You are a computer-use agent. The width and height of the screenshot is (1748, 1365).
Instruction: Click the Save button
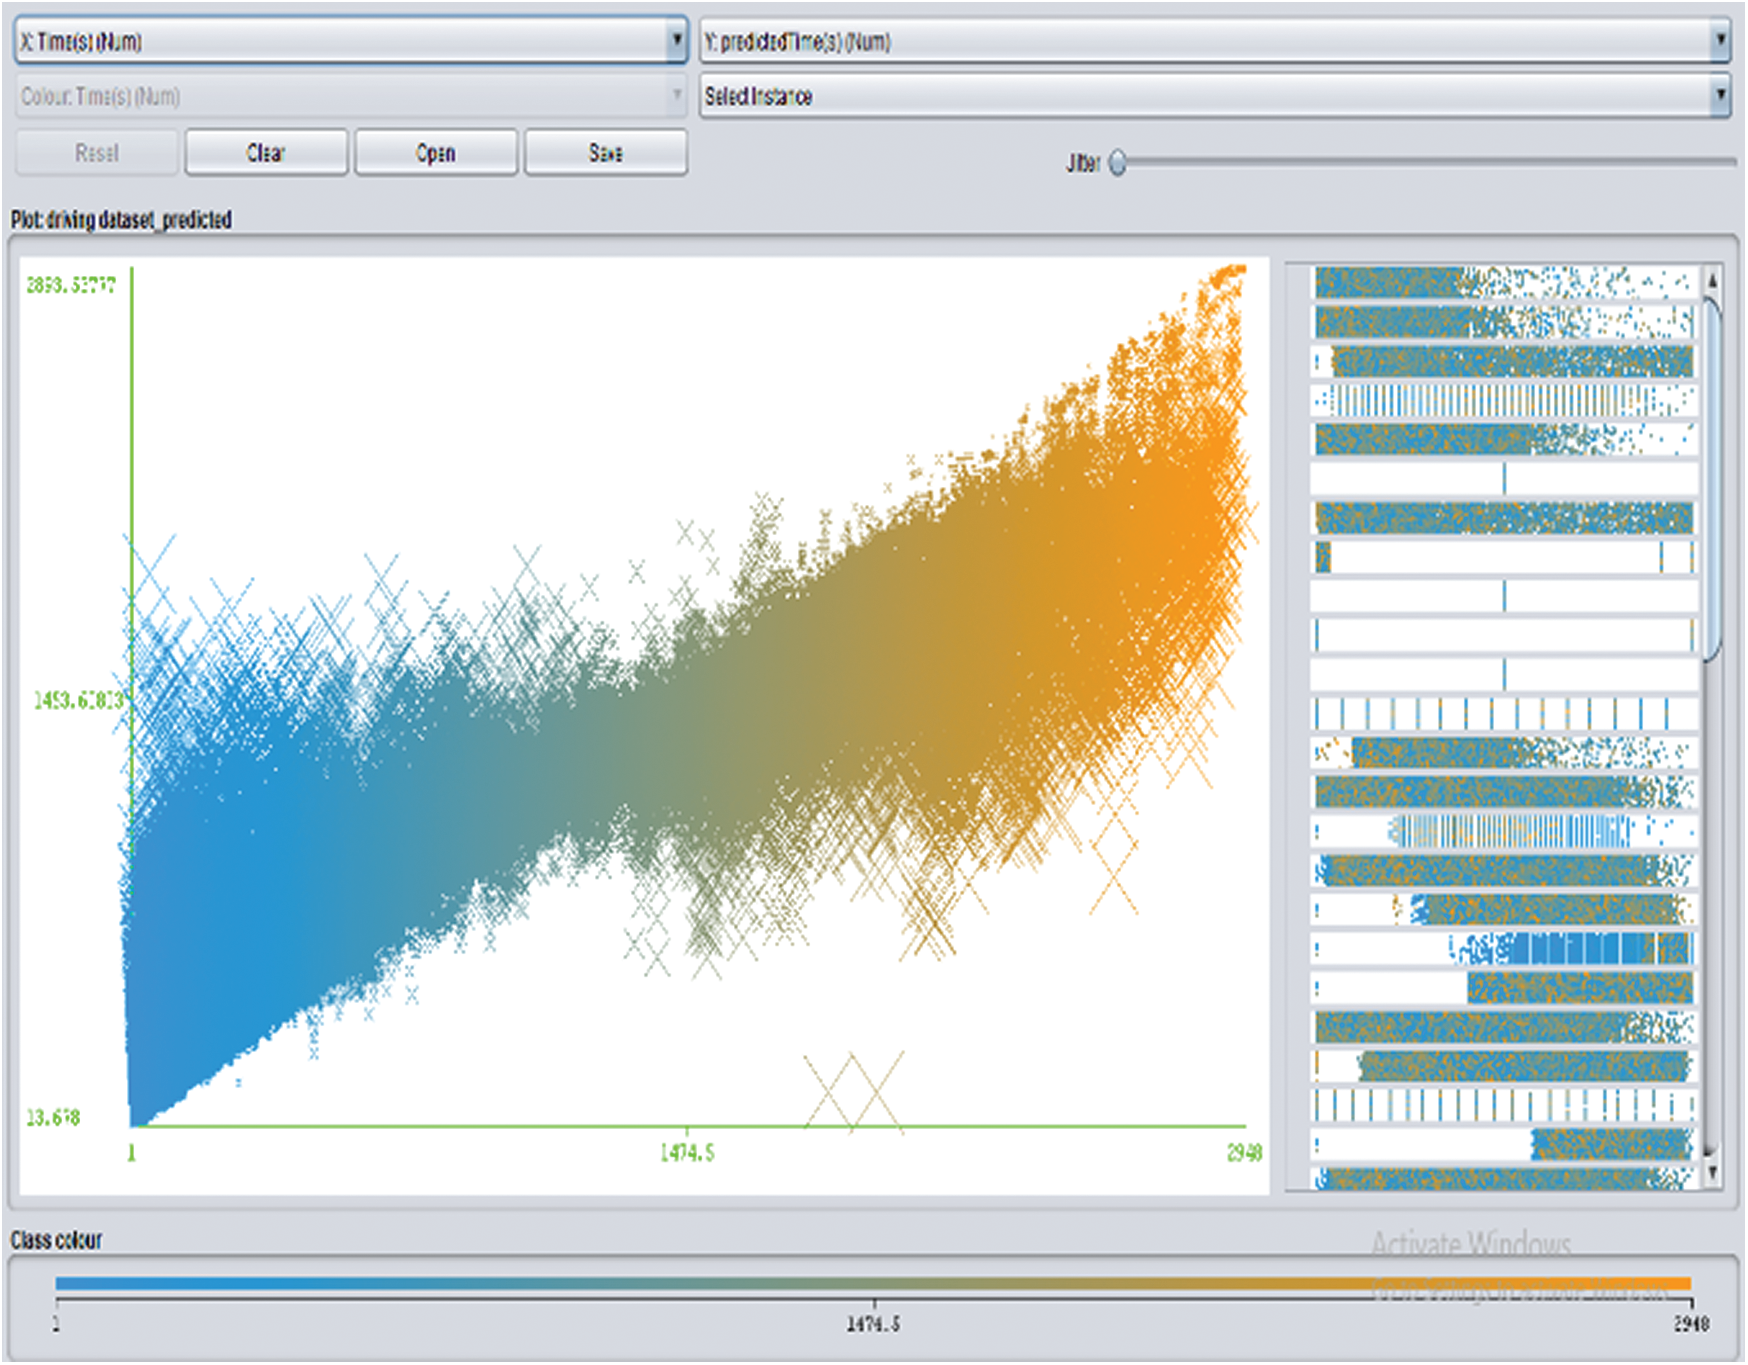coord(606,153)
